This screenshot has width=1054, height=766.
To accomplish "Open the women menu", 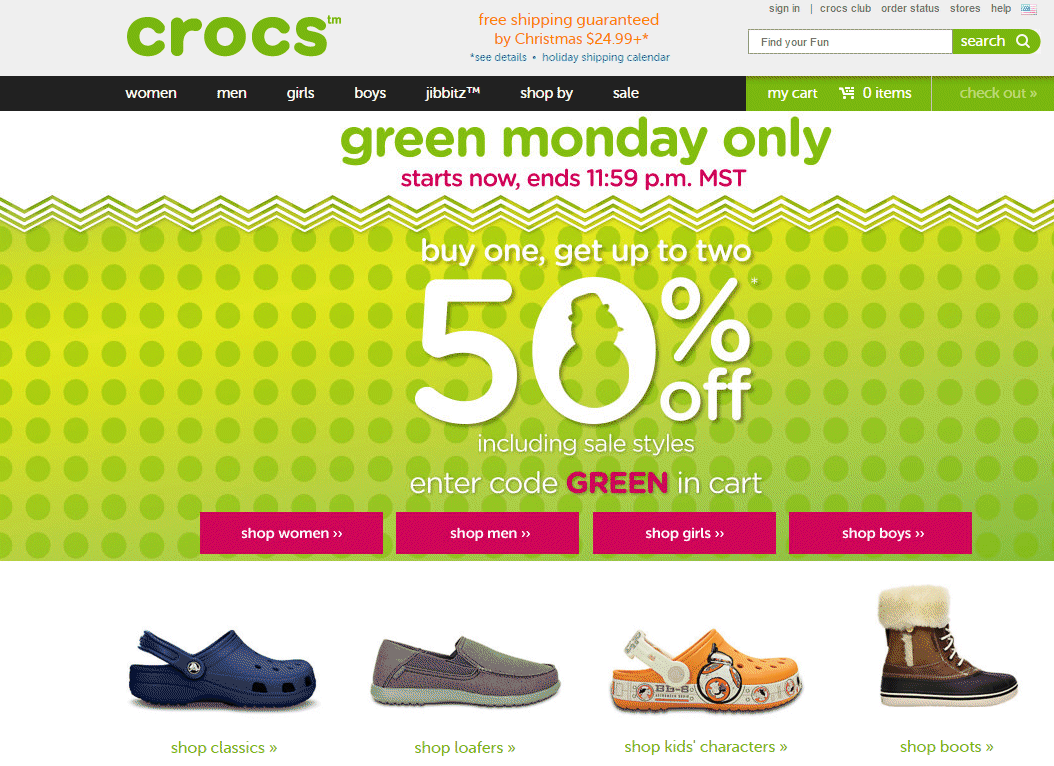I will click(151, 93).
